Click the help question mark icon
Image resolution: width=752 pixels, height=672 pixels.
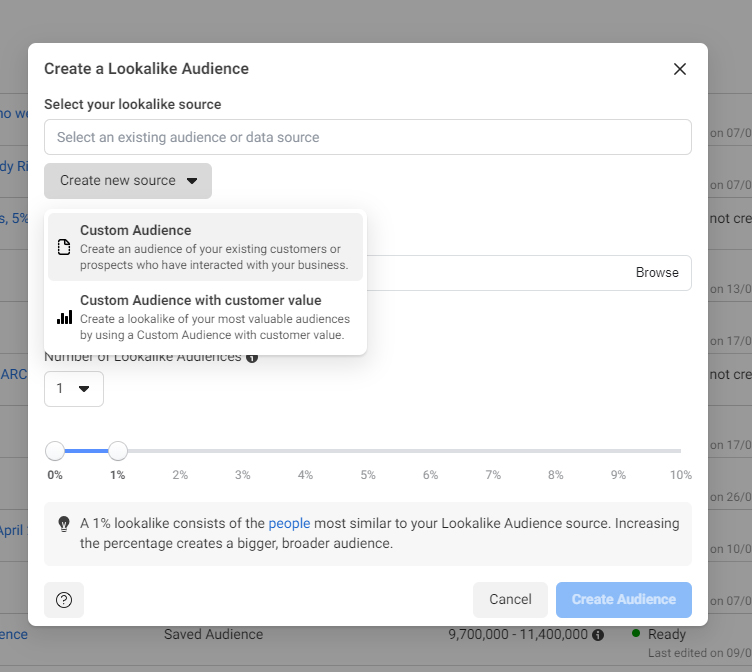pyautogui.click(x=64, y=600)
